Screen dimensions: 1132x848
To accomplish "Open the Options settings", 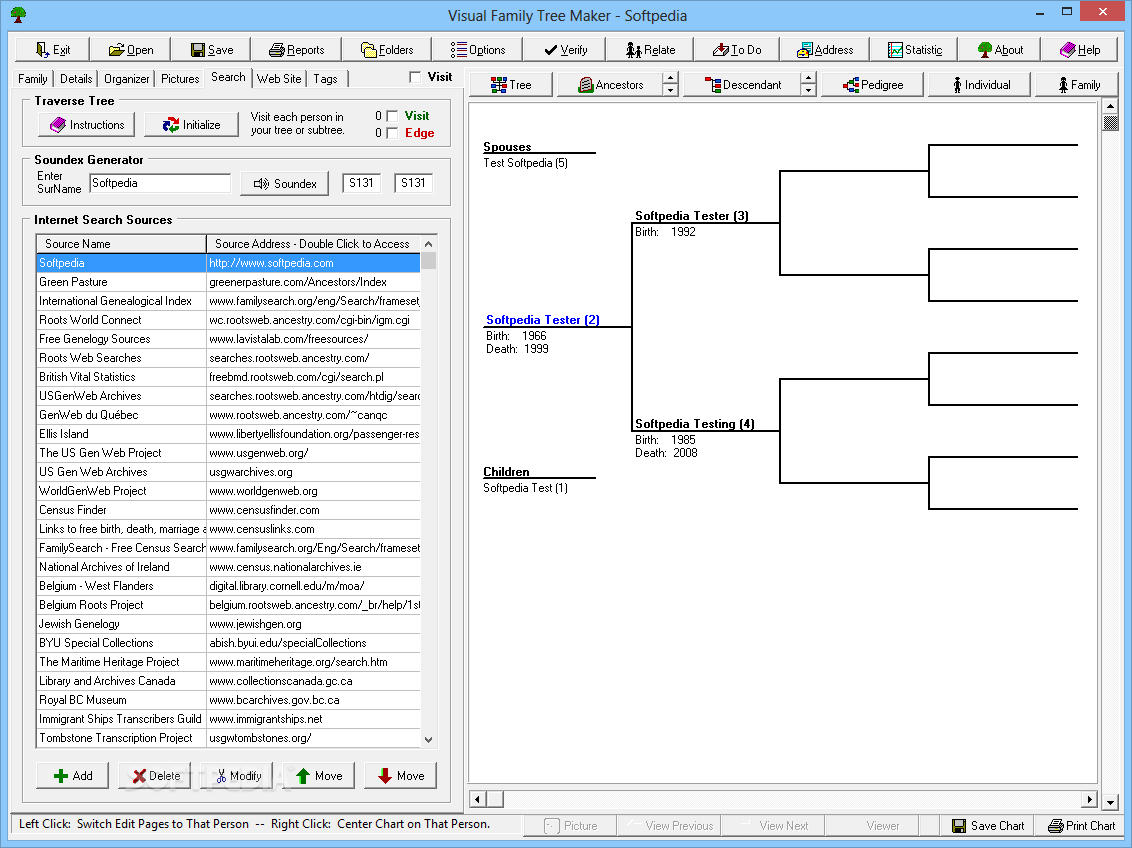I will click(477, 50).
